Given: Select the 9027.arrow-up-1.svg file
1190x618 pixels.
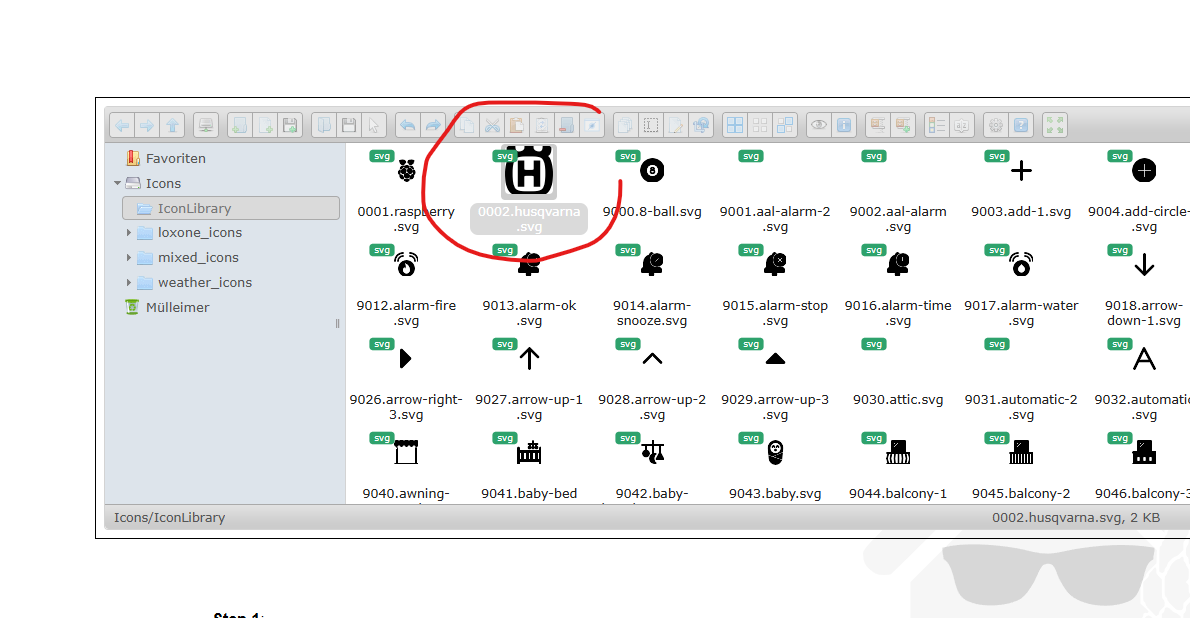Looking at the screenshot, I should coord(529,380).
